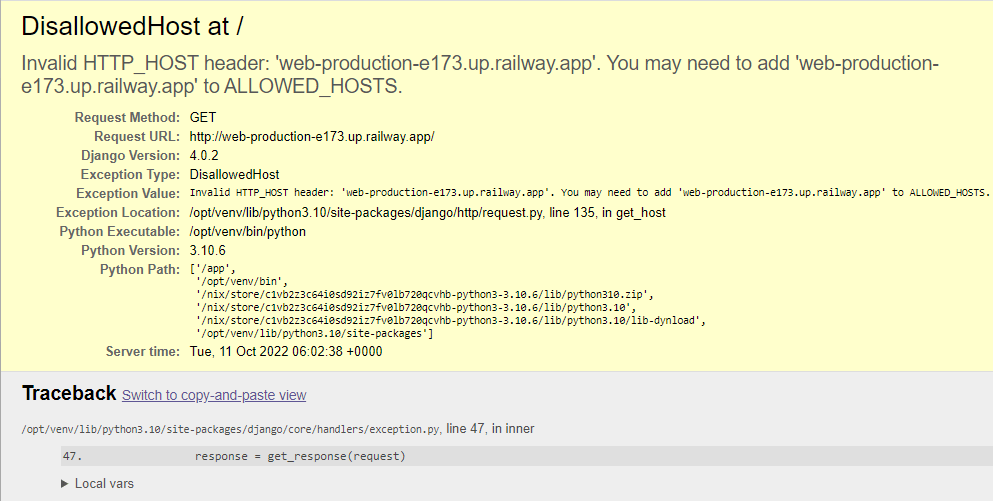Image resolution: width=993 pixels, height=501 pixels.
Task: Click the Traceback section heading
Action: pos(69,393)
